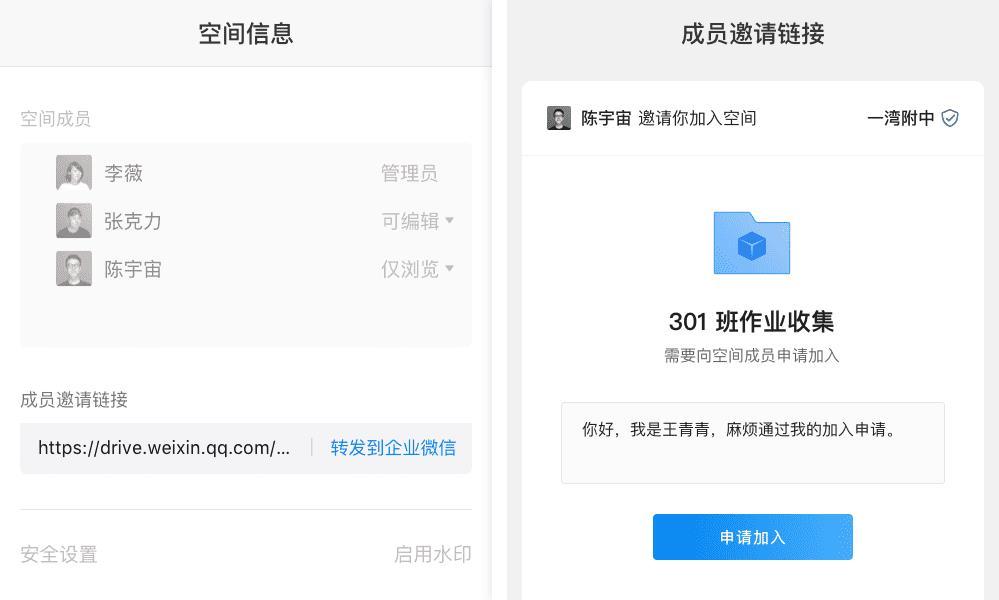Click Zhang Keli's (张克力) avatar photo

pyautogui.click(x=74, y=221)
